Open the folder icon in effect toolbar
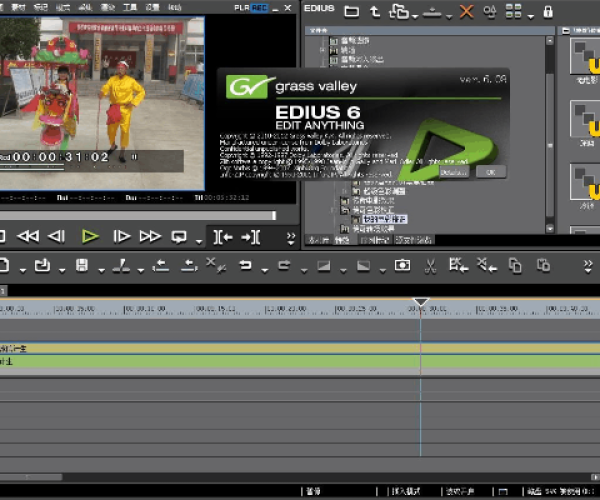The image size is (600, 500). tap(351, 12)
